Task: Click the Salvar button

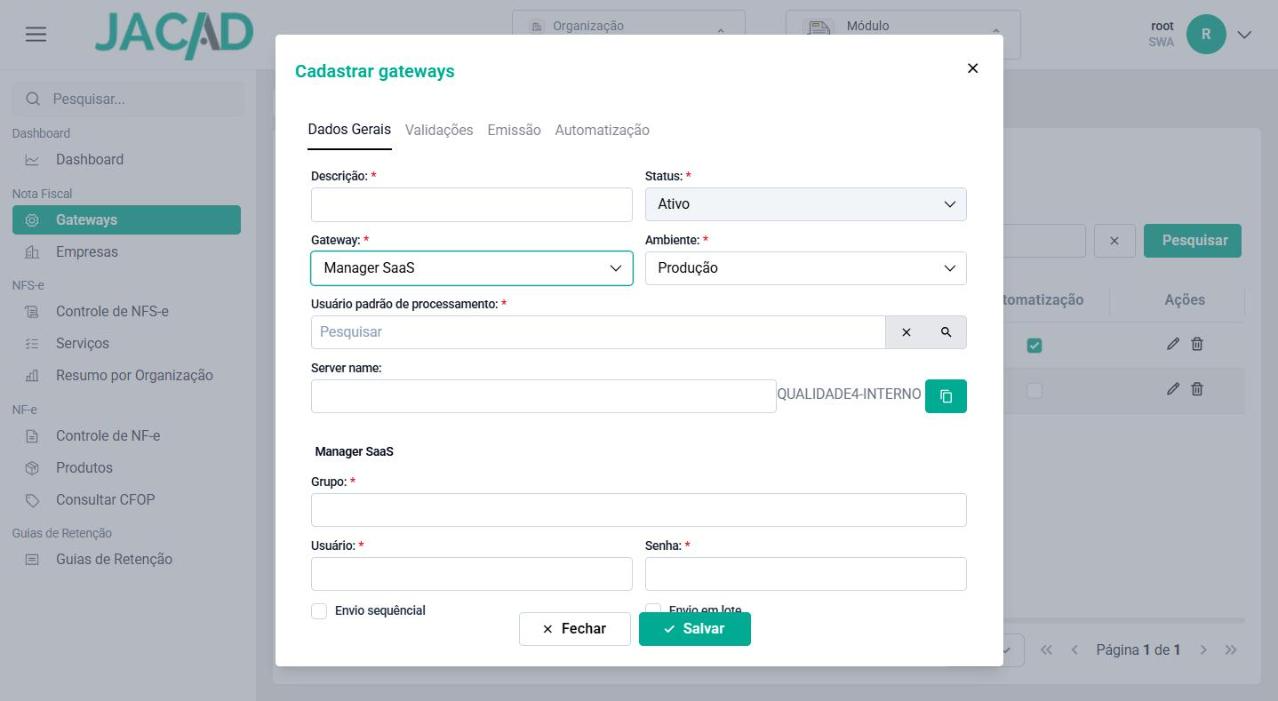Action: [x=695, y=629]
